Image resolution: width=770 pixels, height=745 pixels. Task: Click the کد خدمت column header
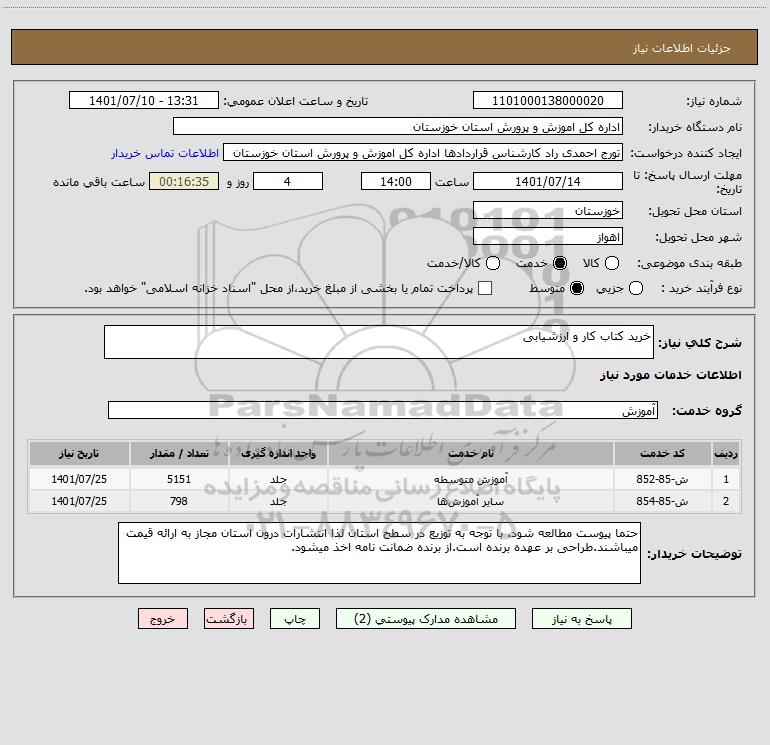click(x=662, y=453)
